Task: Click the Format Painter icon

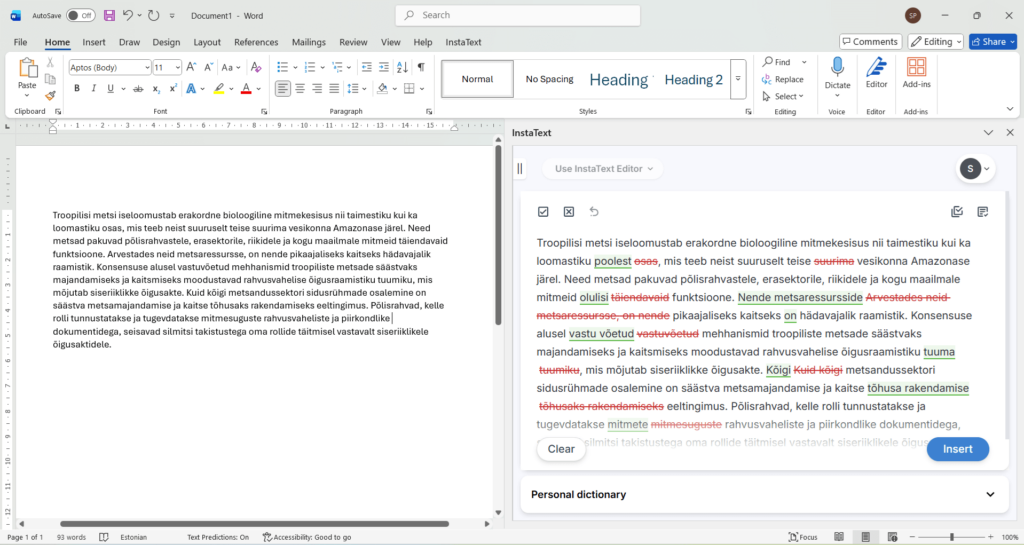Action: [50, 96]
